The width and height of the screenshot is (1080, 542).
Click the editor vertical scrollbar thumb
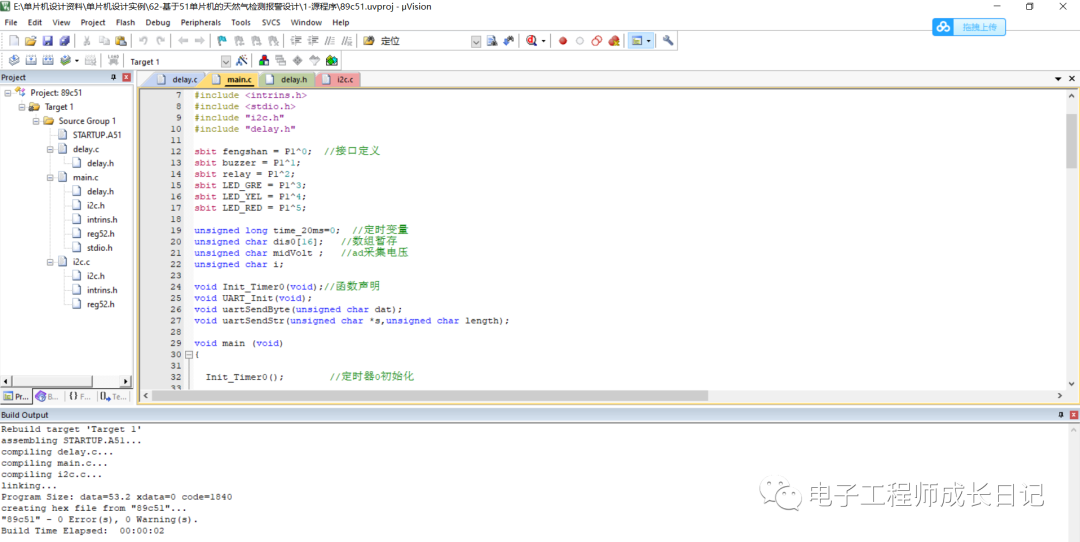[x=1071, y=140]
